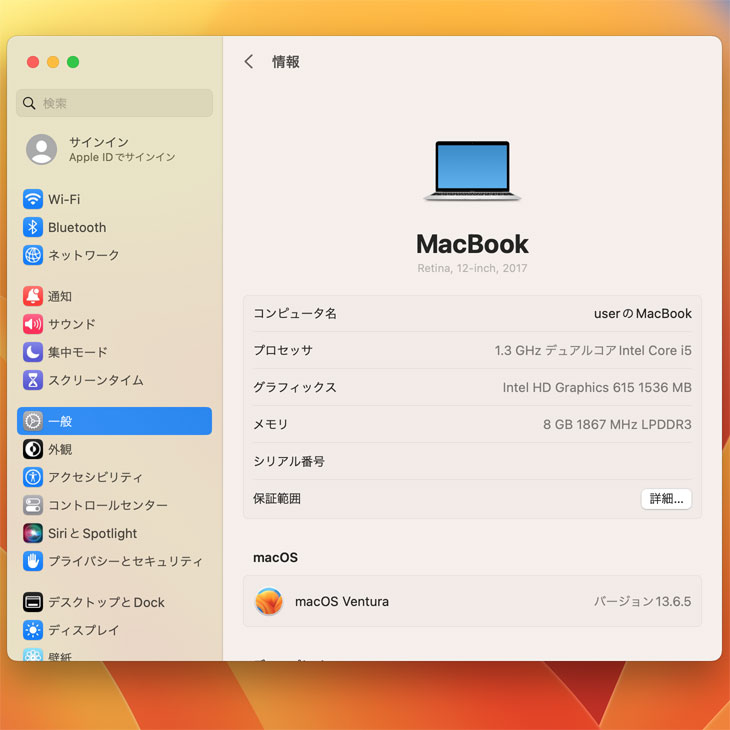Click the user avatar icon for sign-in

point(41,149)
